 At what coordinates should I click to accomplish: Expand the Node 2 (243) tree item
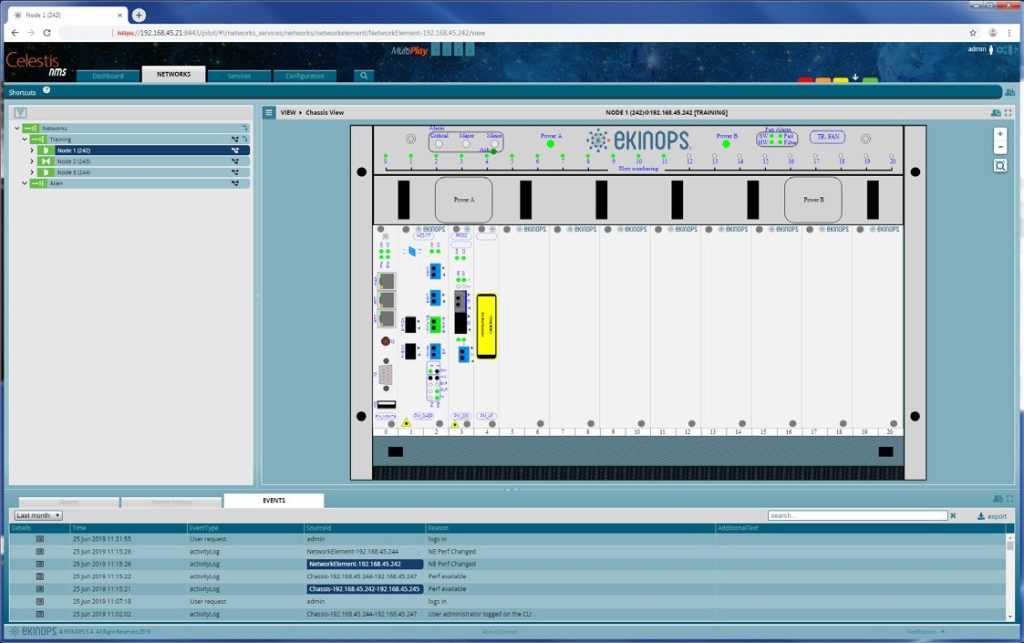click(x=31, y=161)
